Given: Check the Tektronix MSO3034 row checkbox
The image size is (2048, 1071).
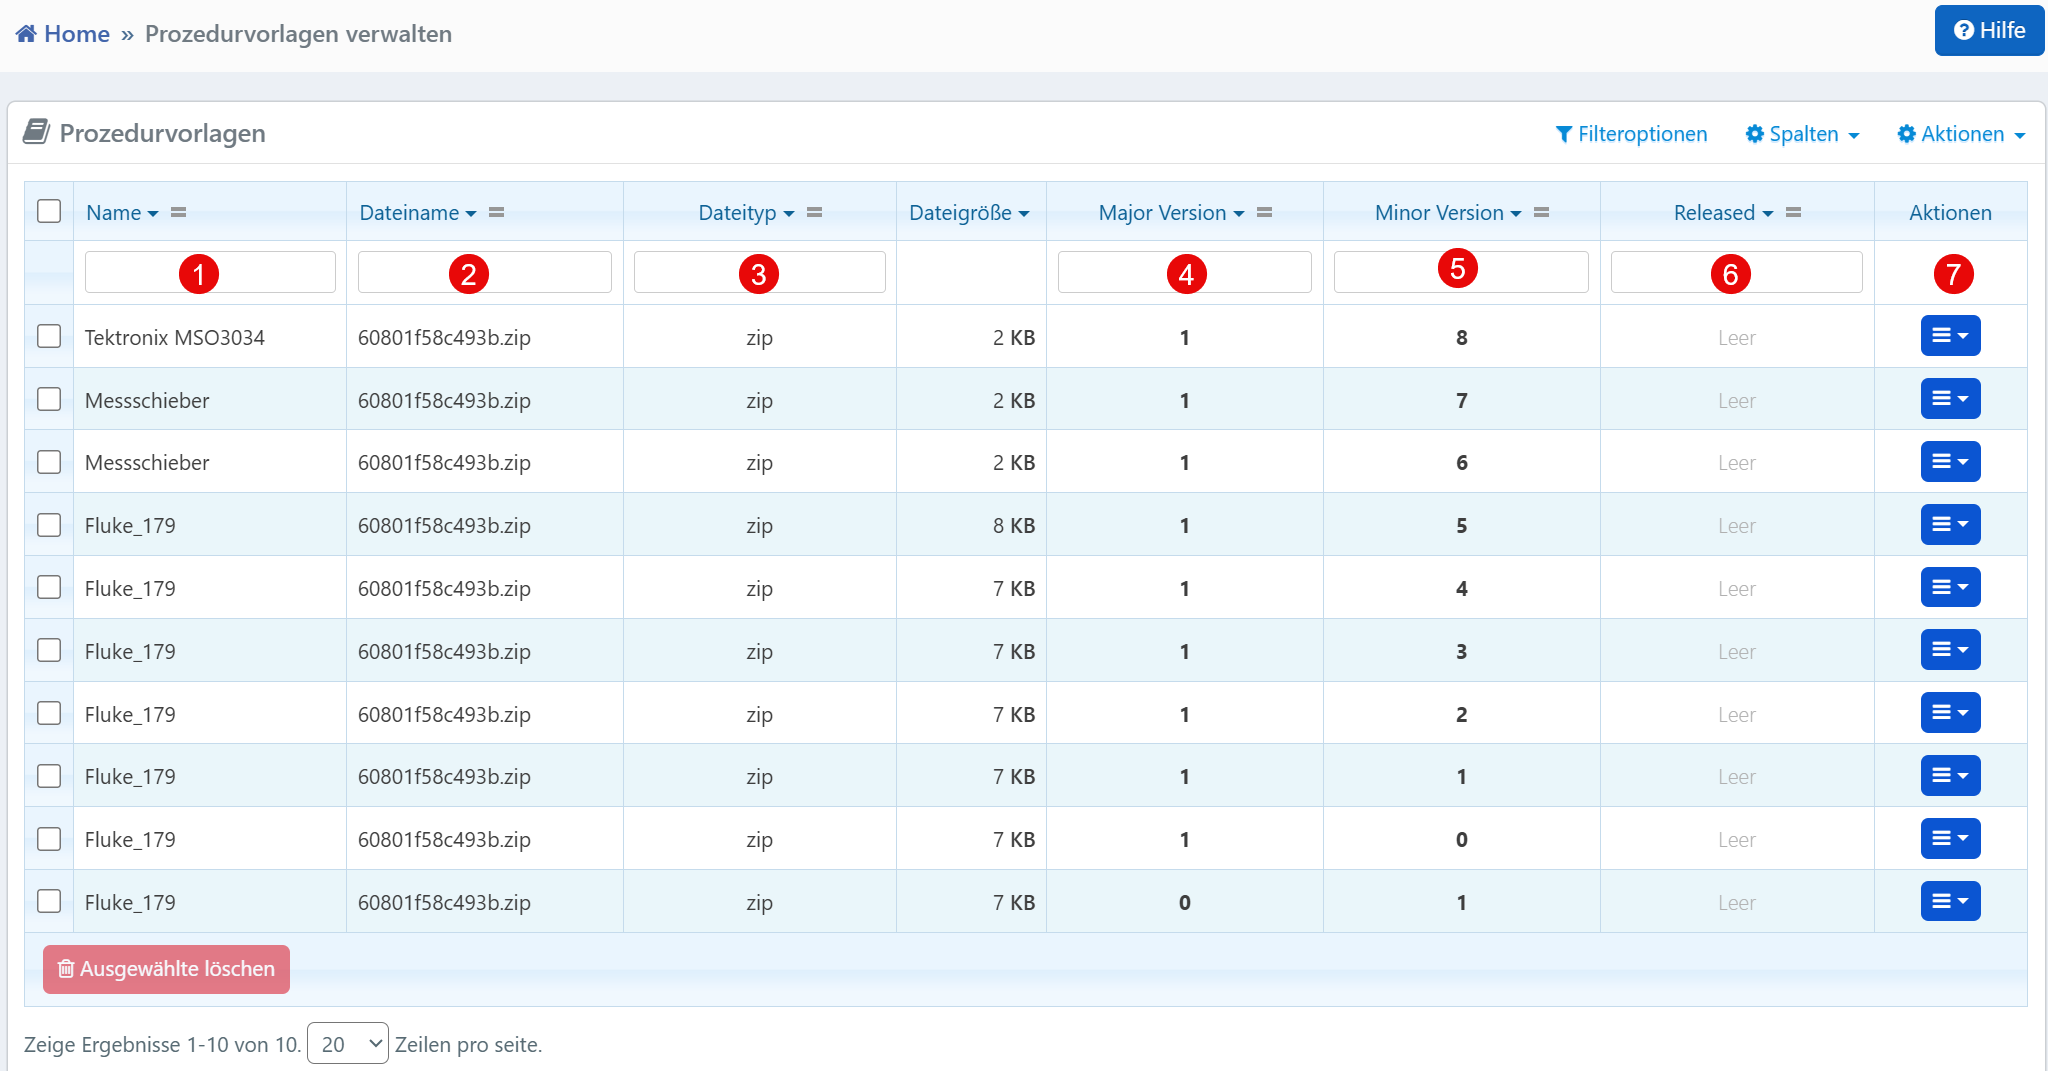Looking at the screenshot, I should (x=49, y=337).
